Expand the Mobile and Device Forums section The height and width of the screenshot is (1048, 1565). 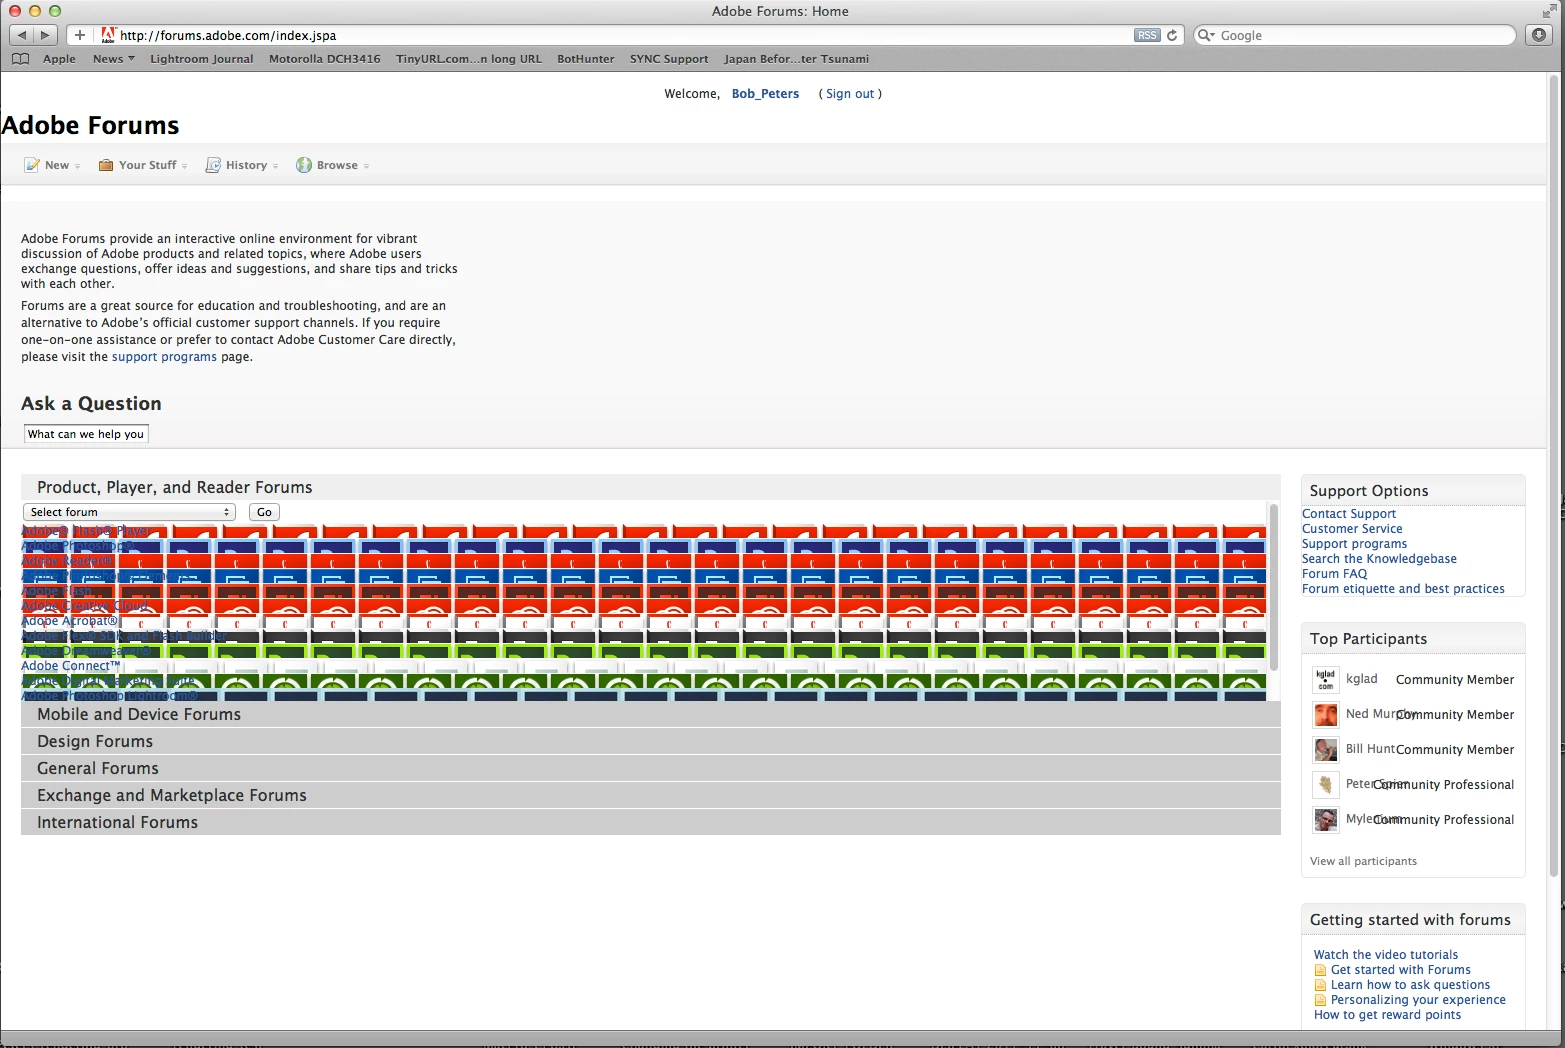(x=650, y=714)
